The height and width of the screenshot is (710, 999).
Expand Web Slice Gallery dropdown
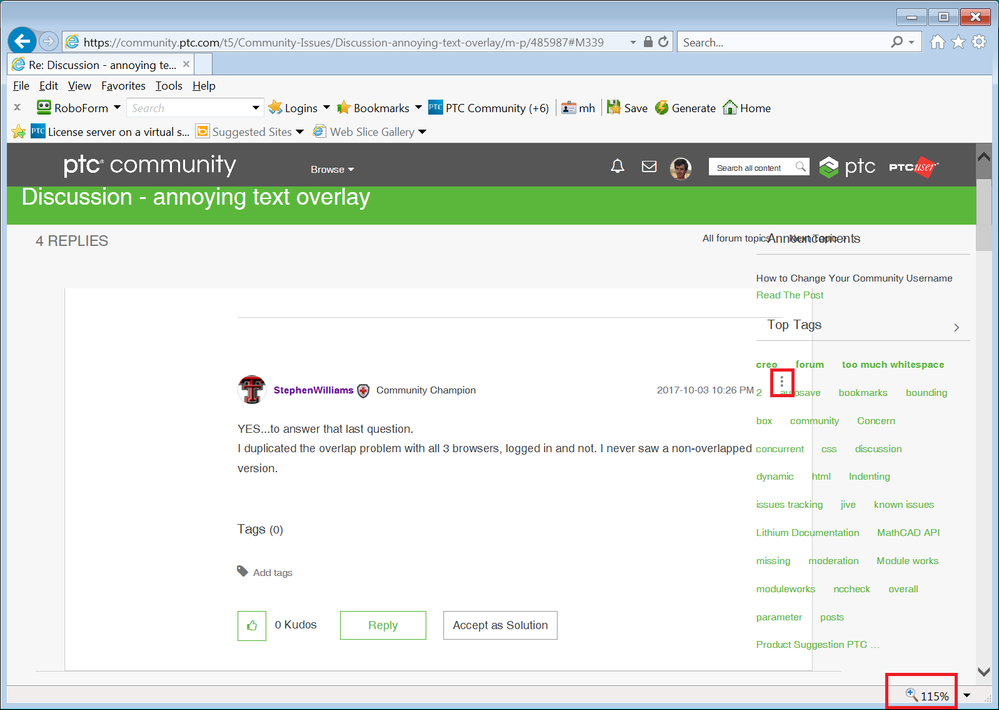click(x=422, y=131)
